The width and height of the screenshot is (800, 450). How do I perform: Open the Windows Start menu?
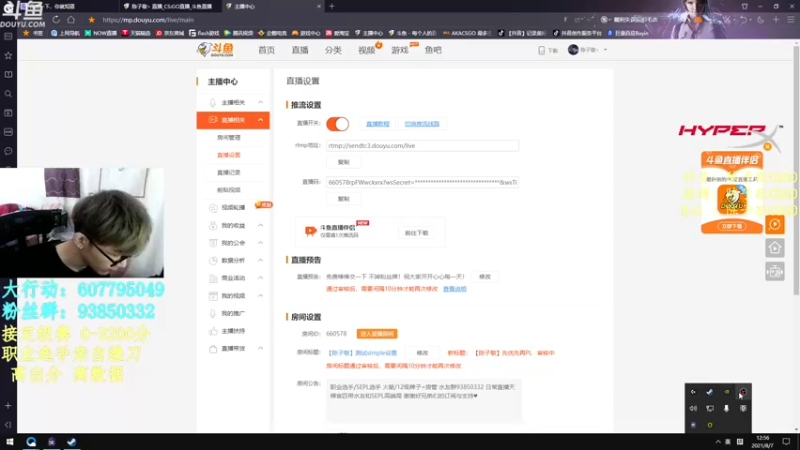click(x=9, y=442)
